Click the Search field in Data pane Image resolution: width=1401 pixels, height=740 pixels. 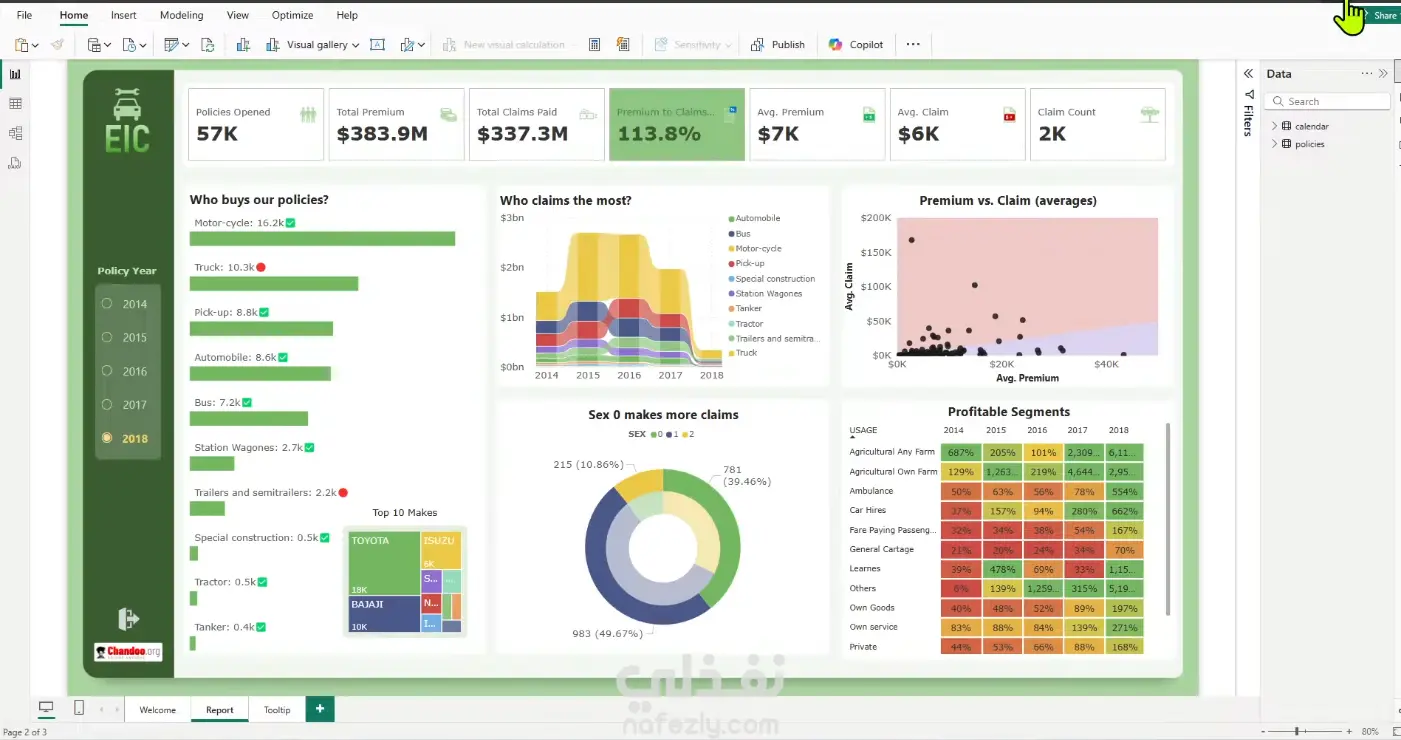(x=1327, y=101)
